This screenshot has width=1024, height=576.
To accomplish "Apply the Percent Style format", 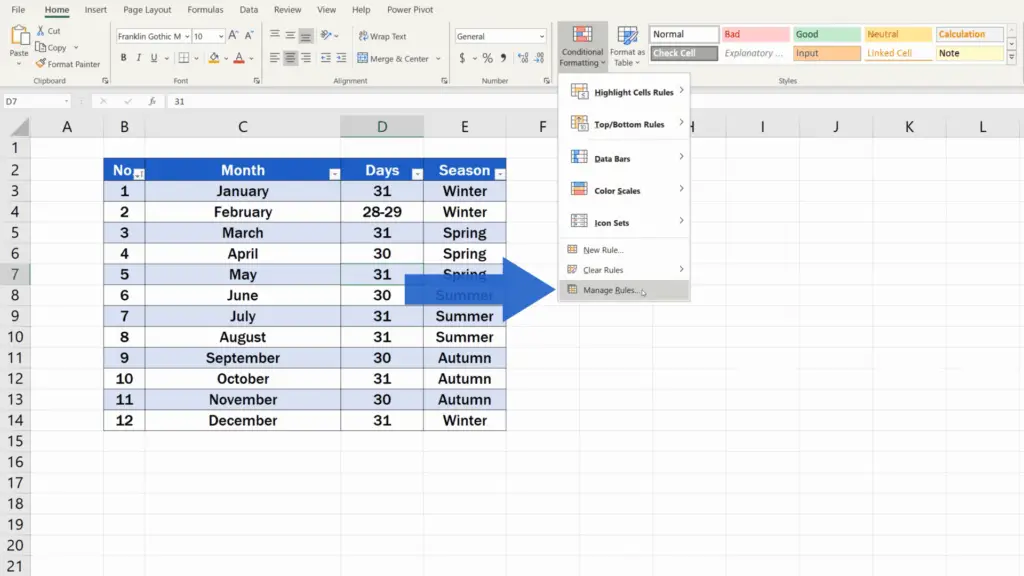I will coord(488,58).
